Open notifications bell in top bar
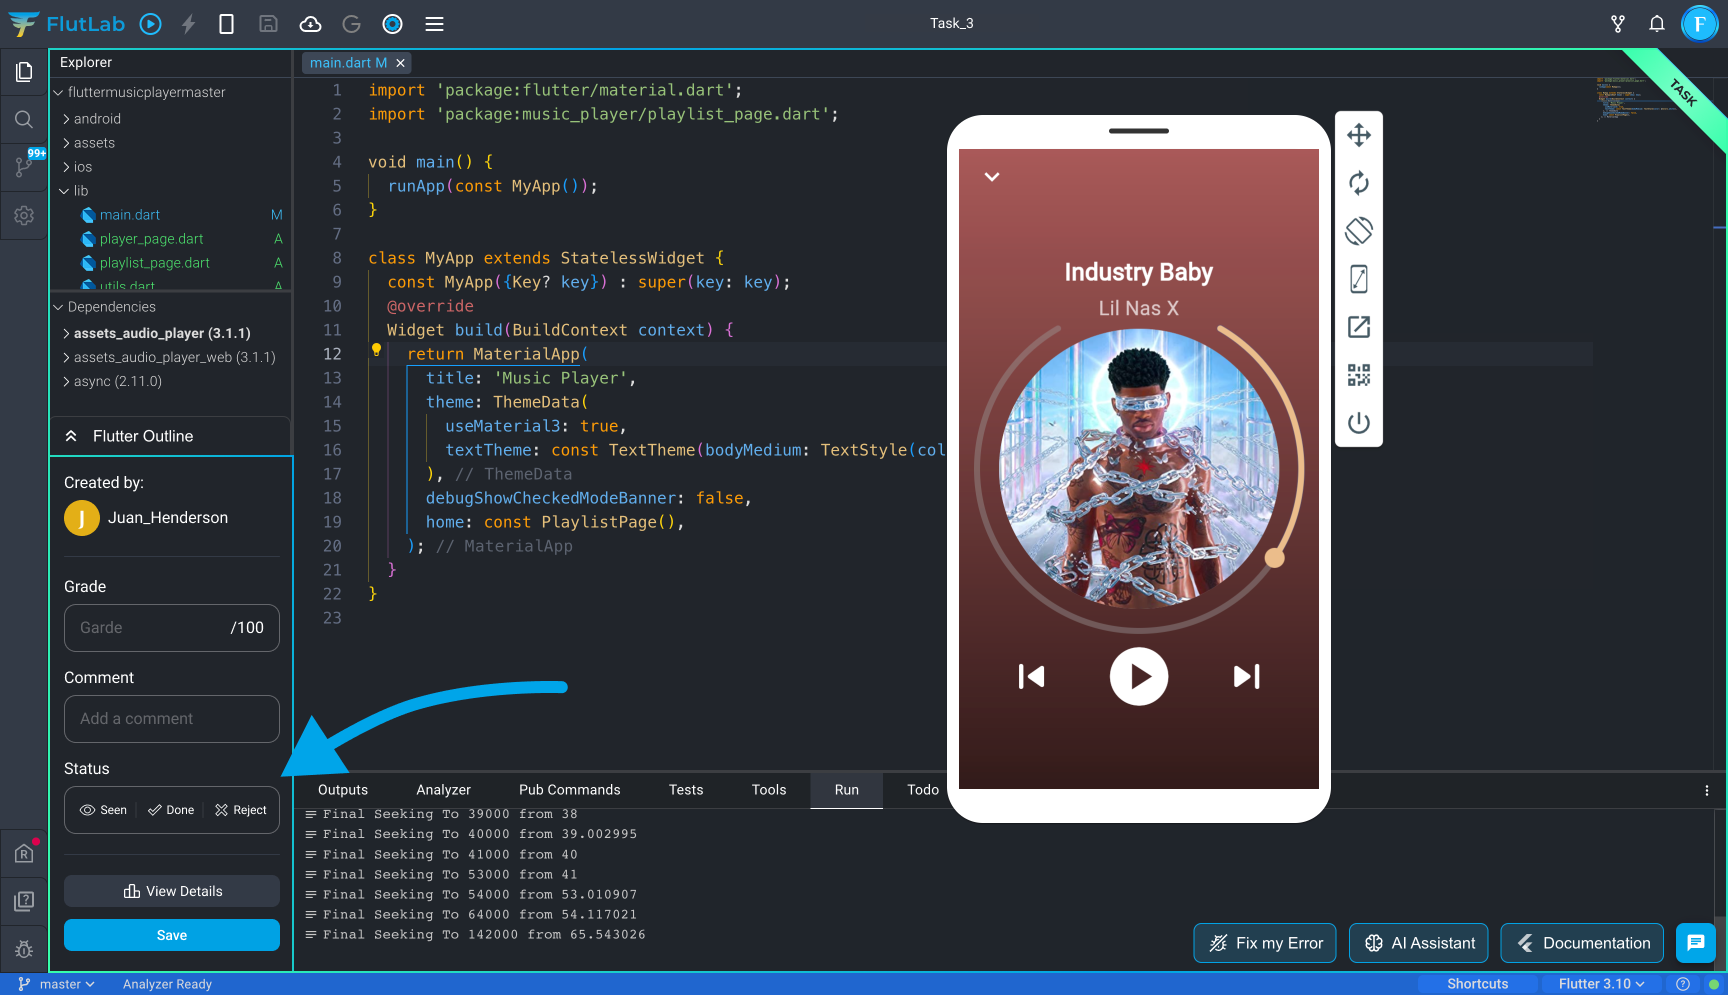This screenshot has width=1728, height=995. coord(1656,24)
